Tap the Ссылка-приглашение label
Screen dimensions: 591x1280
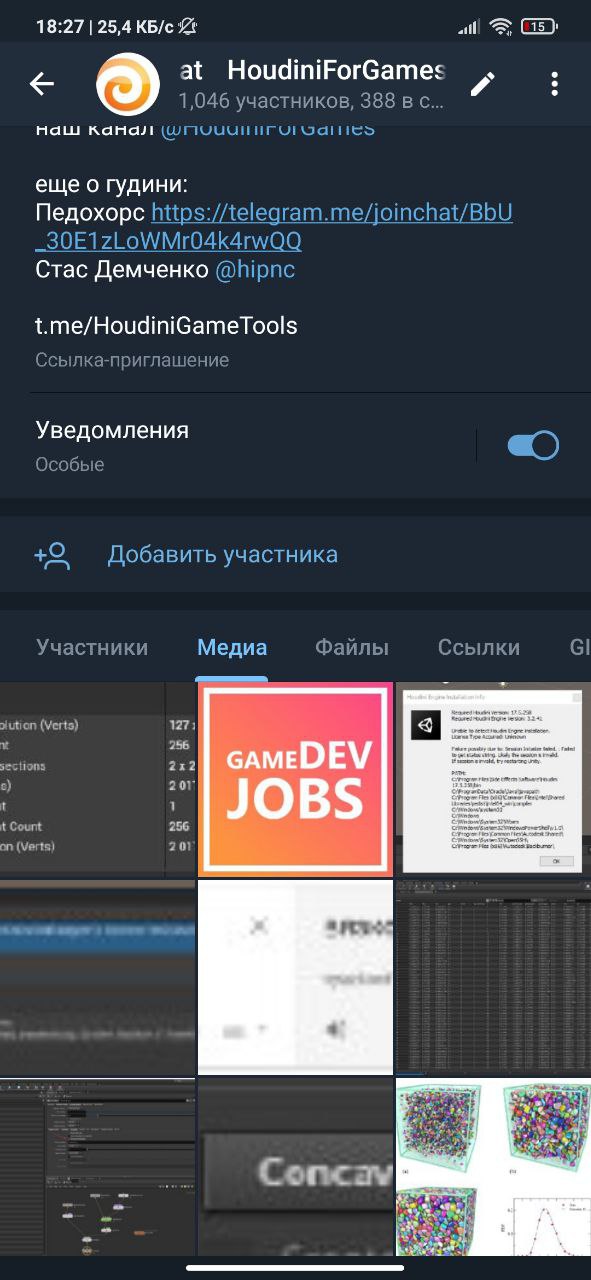coord(132,360)
